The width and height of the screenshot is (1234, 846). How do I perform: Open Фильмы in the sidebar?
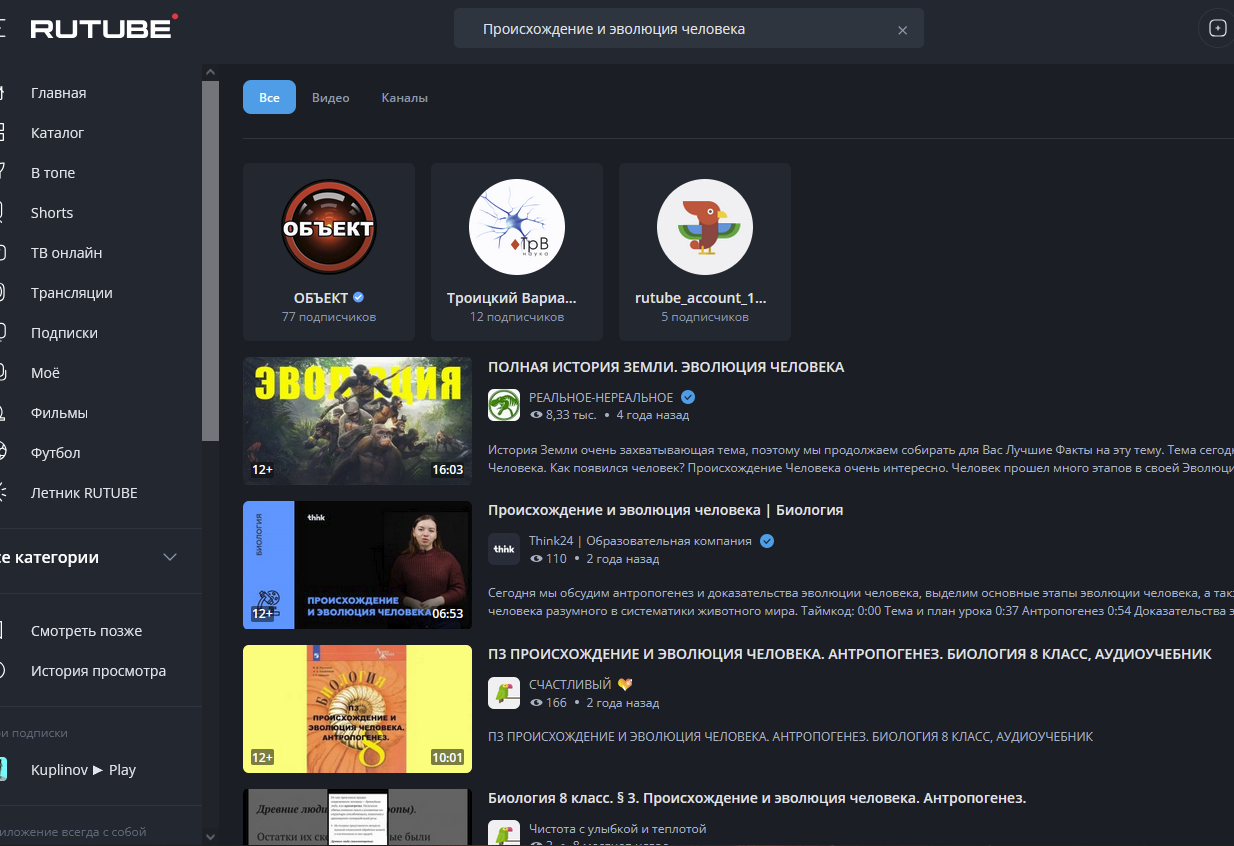(59, 413)
